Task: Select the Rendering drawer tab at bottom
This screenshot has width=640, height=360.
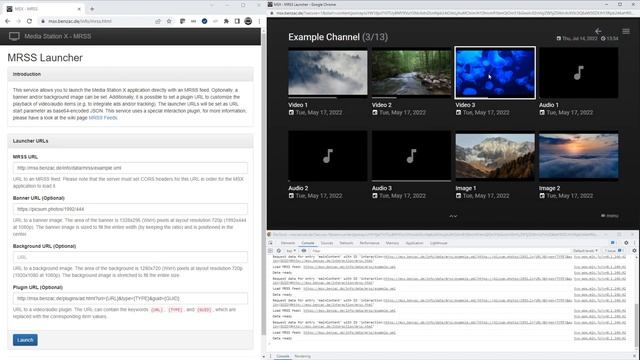Action: coord(302,356)
